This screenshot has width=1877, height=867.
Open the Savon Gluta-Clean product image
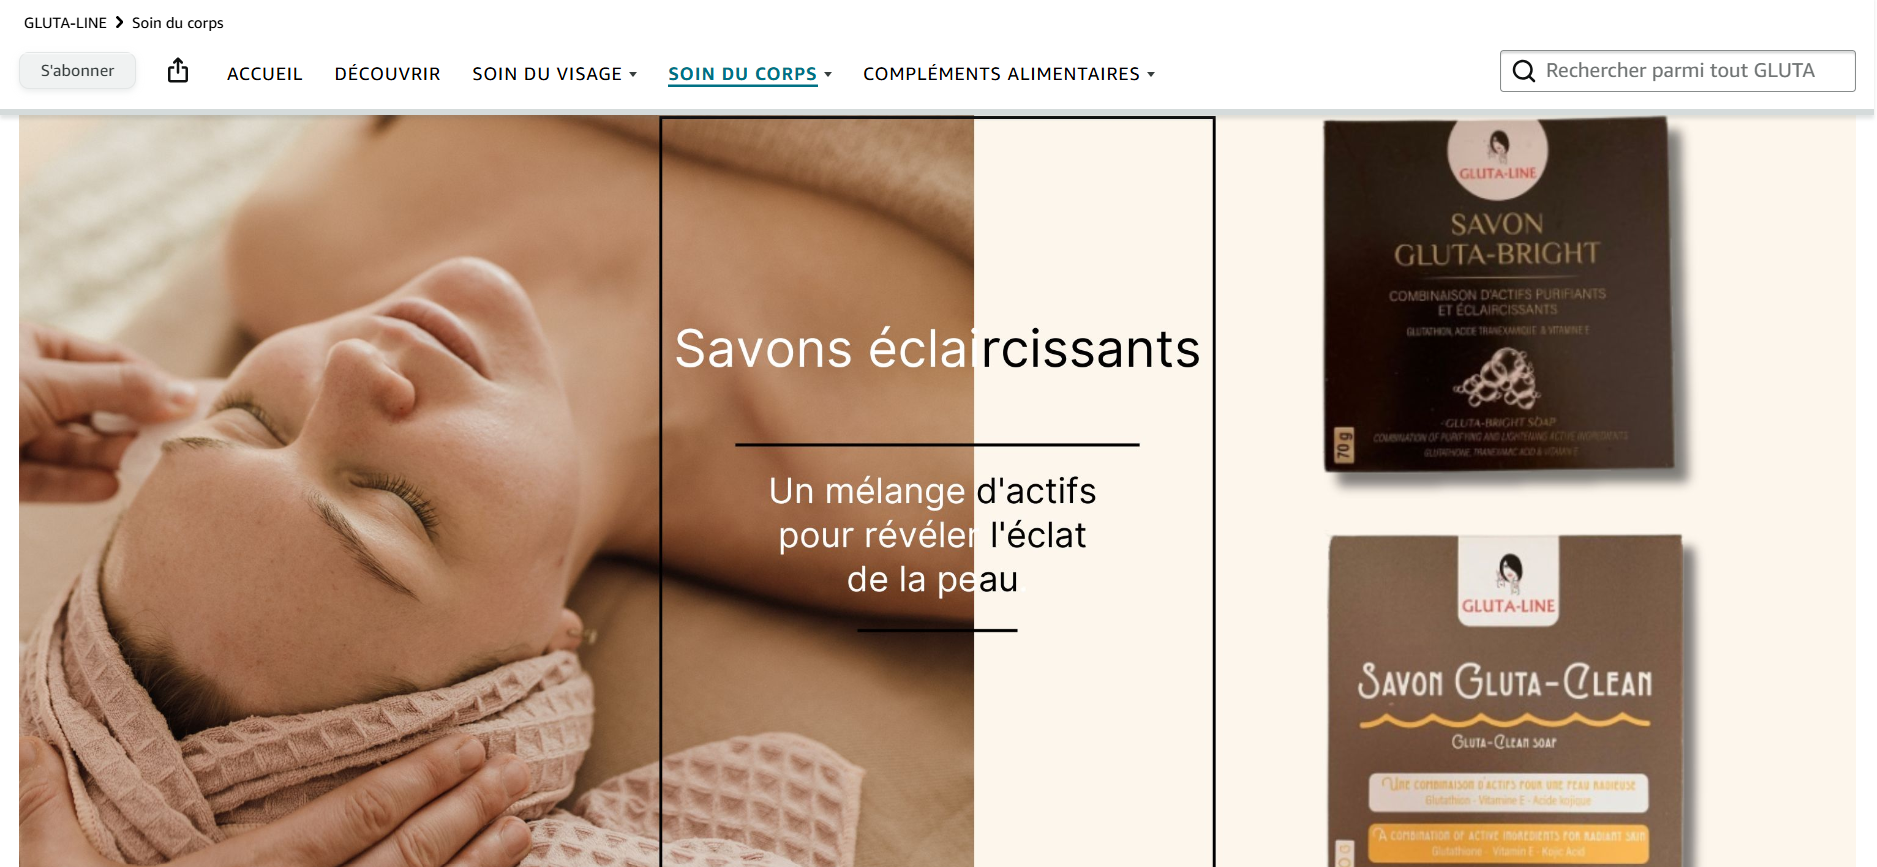point(1506,700)
